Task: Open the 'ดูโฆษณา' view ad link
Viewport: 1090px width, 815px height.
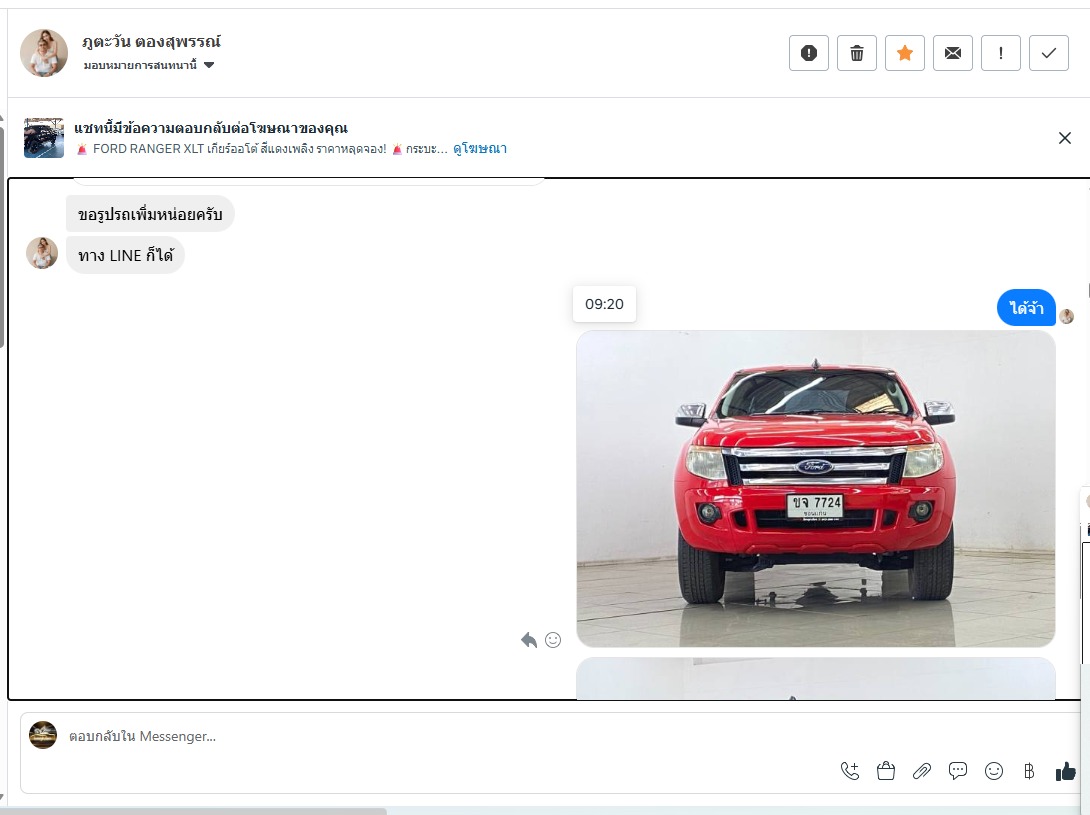Action: tap(480, 149)
